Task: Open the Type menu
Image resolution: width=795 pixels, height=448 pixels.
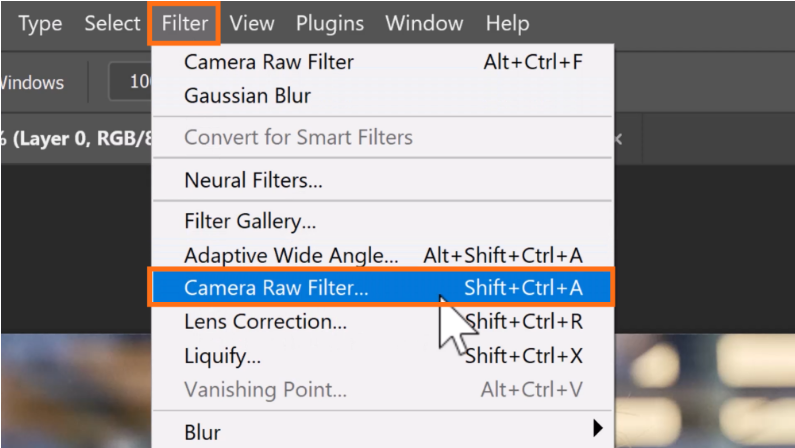Action: pos(40,23)
